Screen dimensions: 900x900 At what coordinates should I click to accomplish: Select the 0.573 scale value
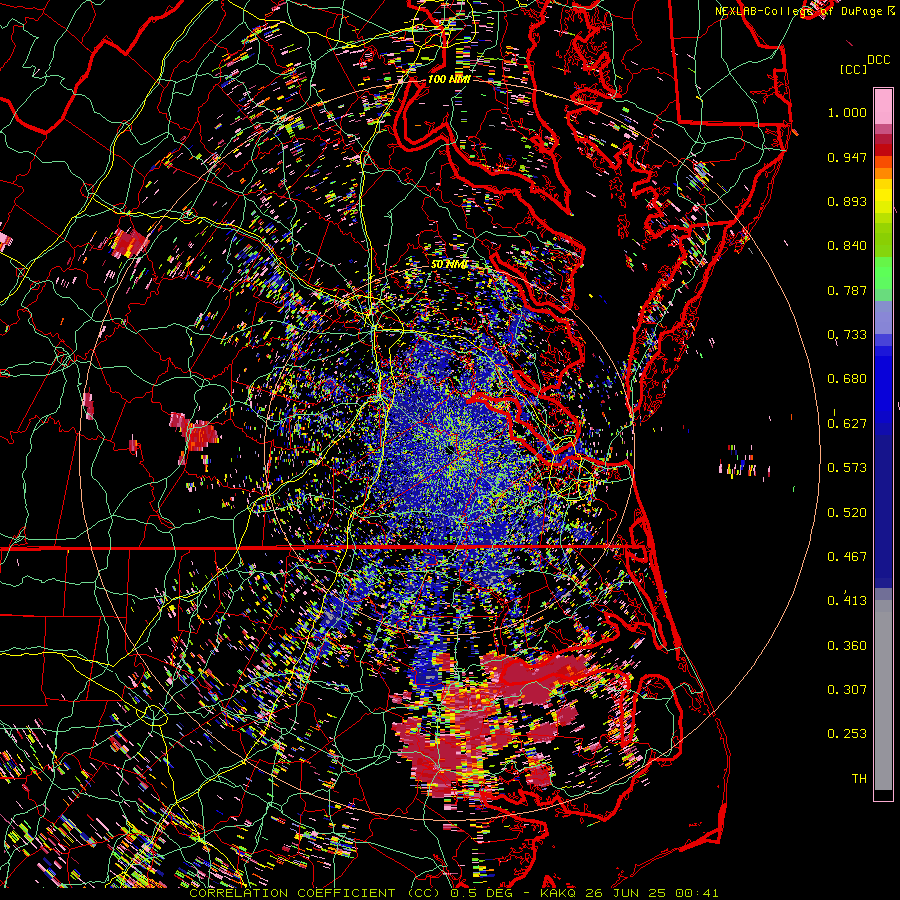[x=847, y=468]
